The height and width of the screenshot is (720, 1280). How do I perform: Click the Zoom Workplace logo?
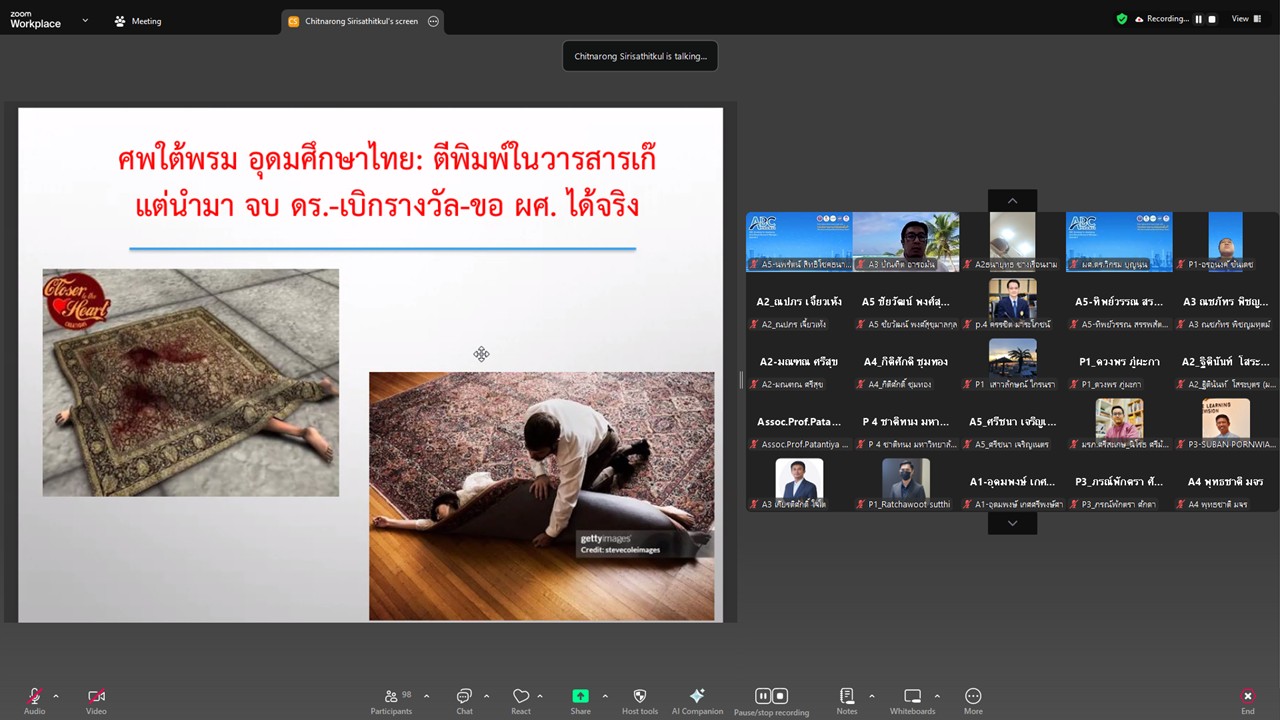tap(36, 20)
